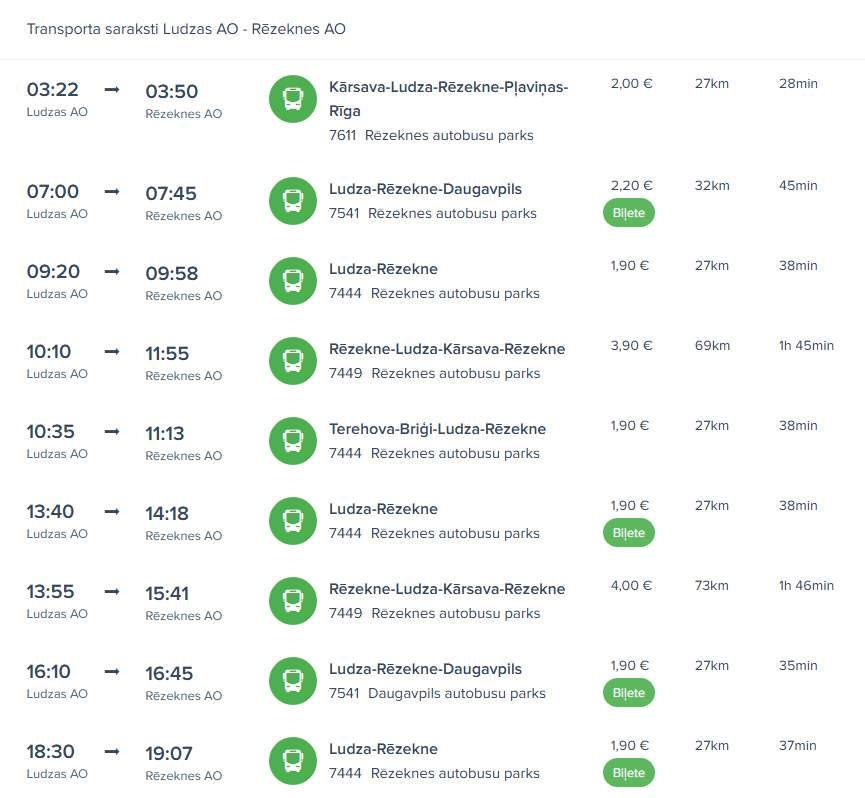Open the Terehova-Briģi-Ludza-Rēzekne route link

437,429
